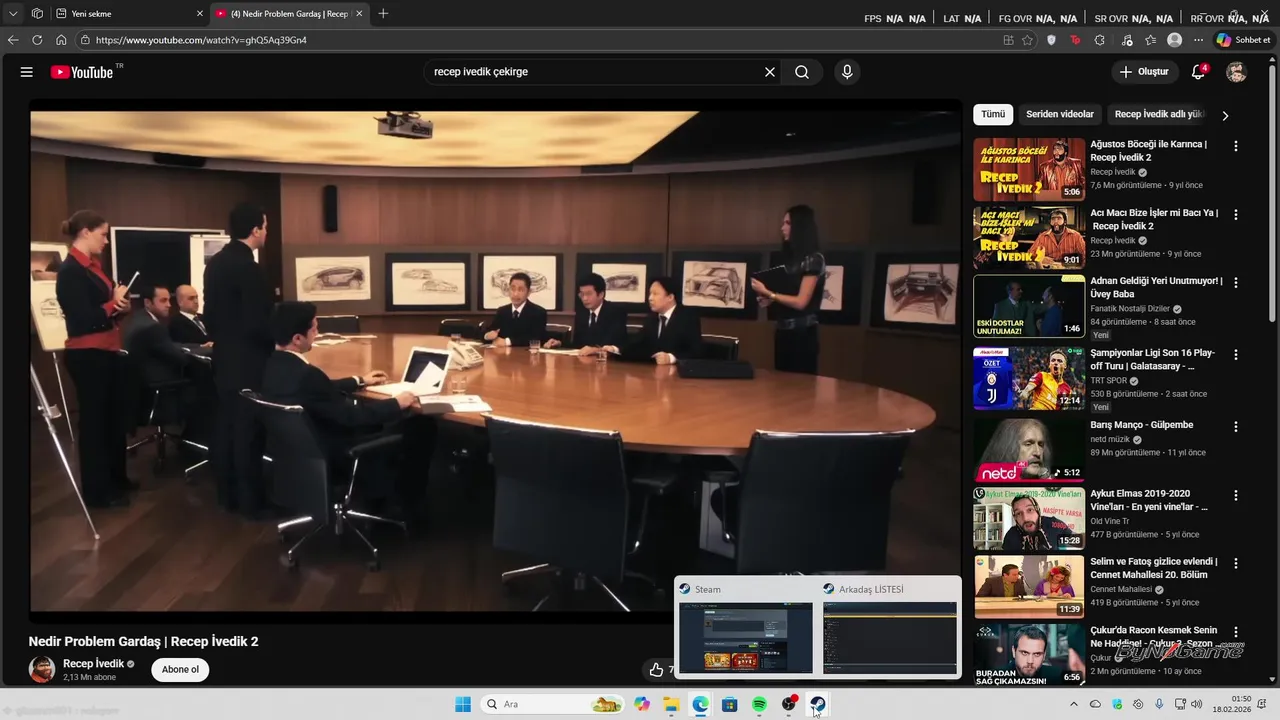Viewport: 1280px width, 720px height.
Task: Open Barış Manço - Gülpembe video
Action: coord(1029,449)
